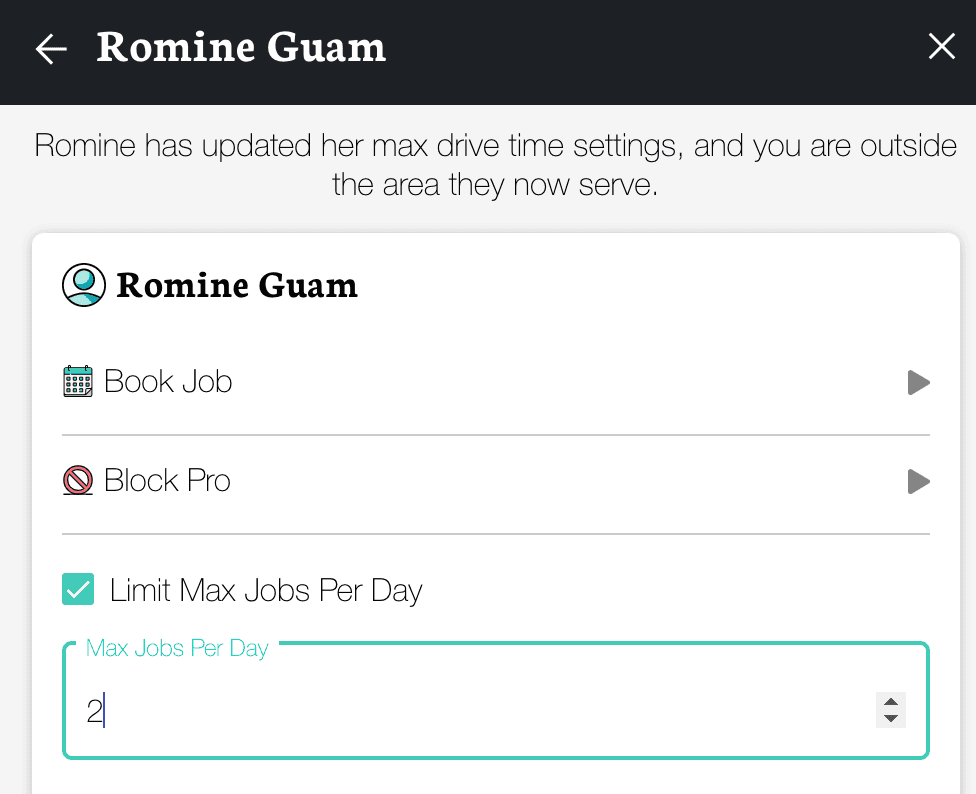Select the Block Pro option
Viewport: 976px width, 794px height.
pos(167,481)
